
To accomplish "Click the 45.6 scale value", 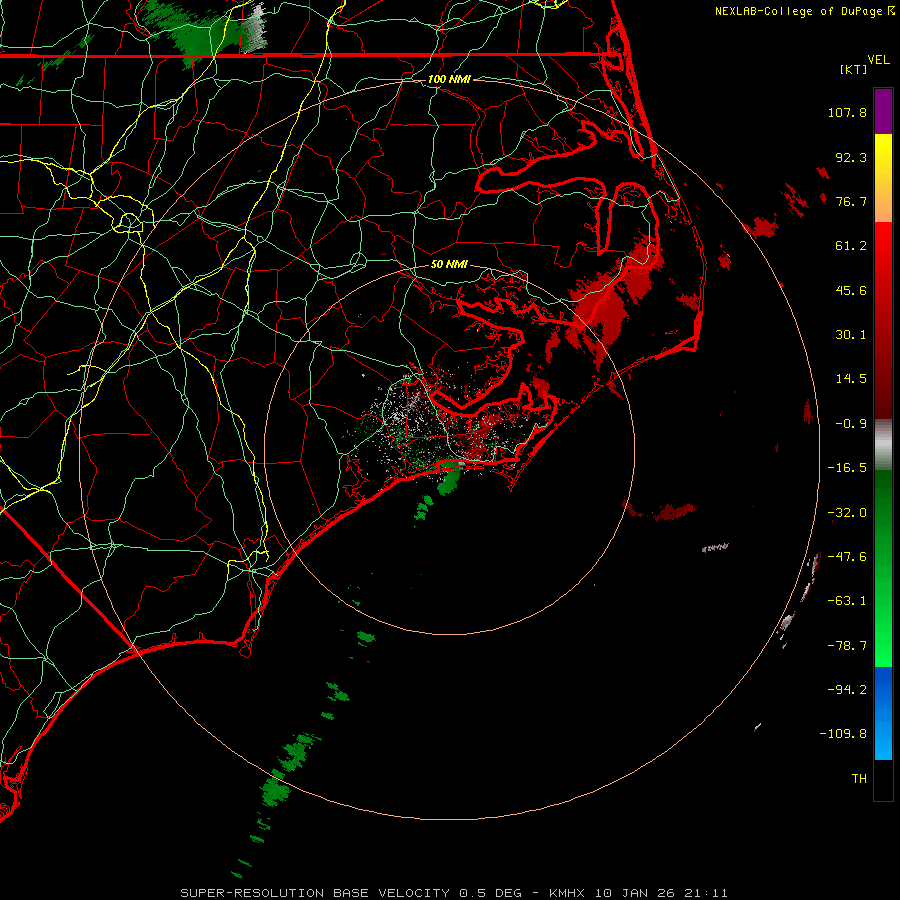I will point(851,290).
